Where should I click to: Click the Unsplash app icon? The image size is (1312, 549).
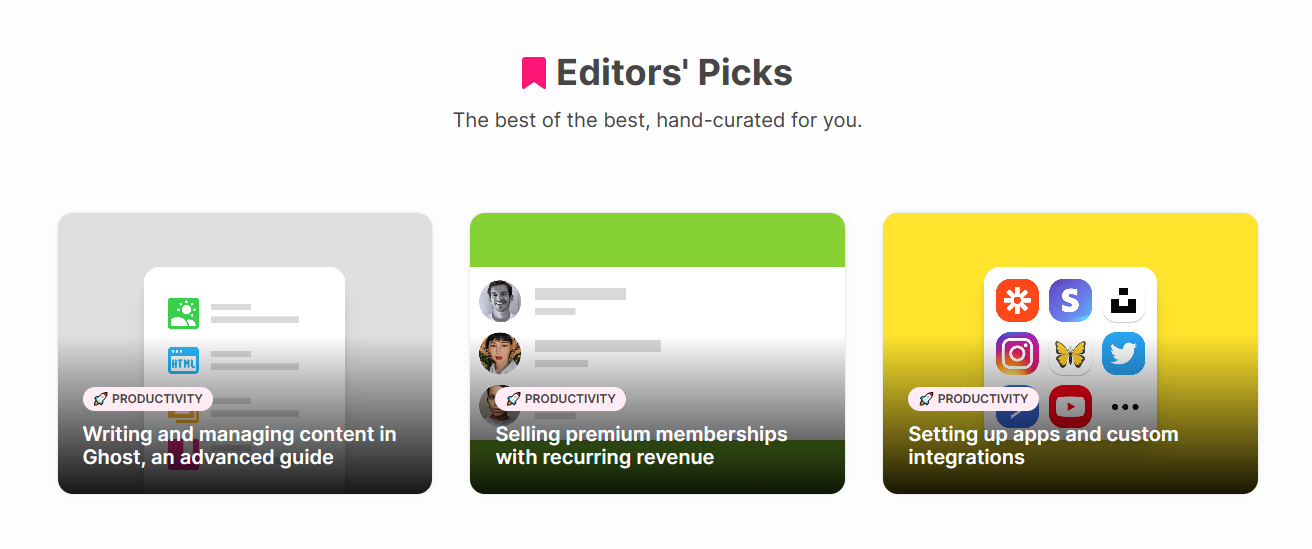[1123, 301]
